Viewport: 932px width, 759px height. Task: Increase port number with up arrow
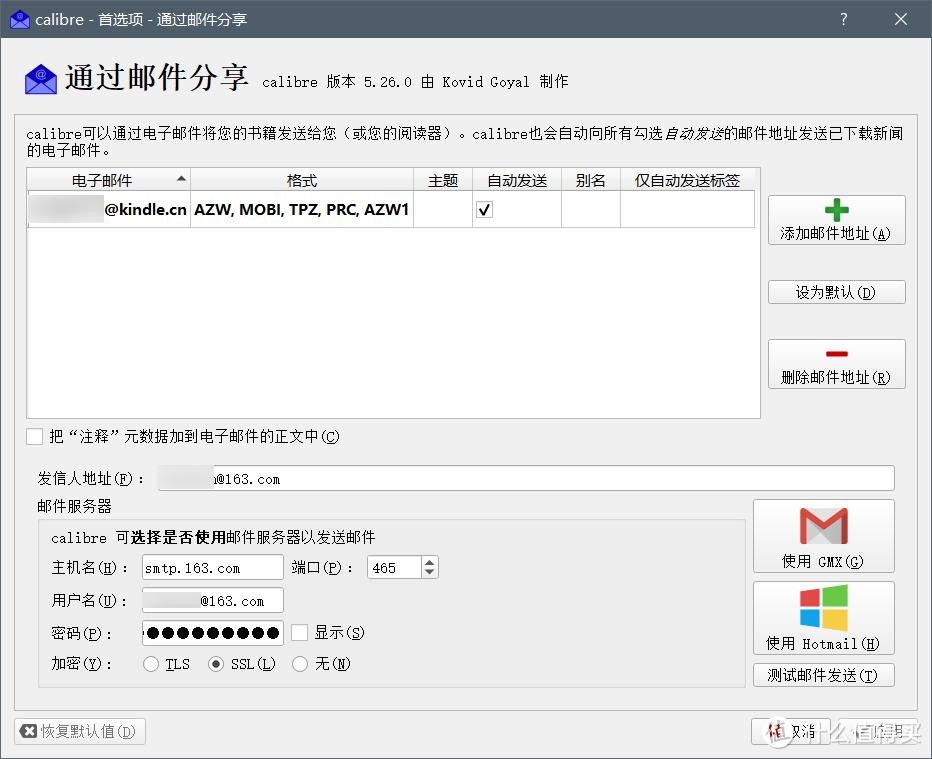[429, 563]
